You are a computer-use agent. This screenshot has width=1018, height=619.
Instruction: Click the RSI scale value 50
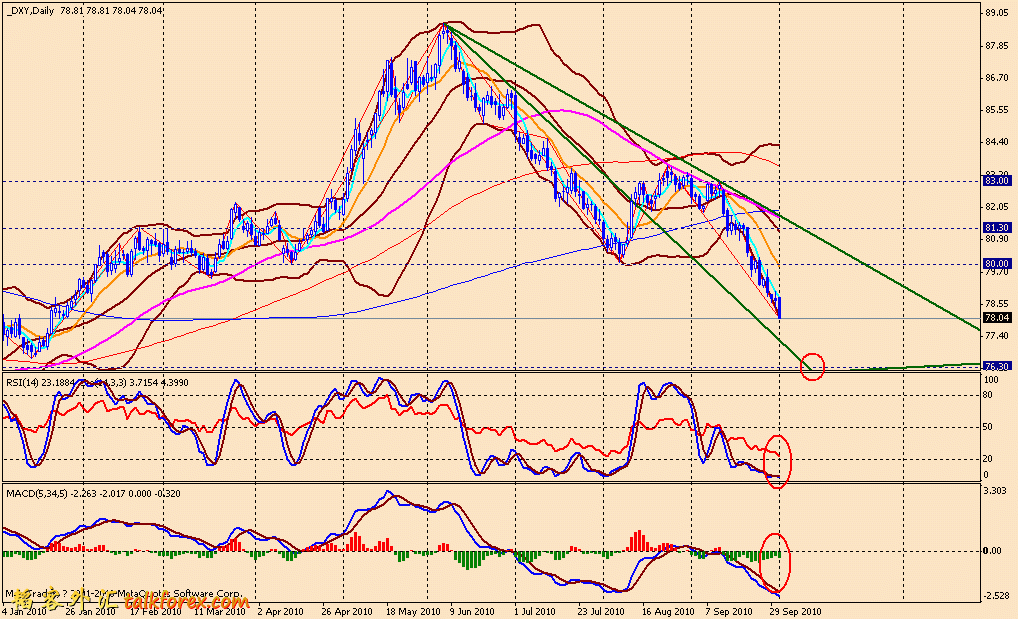tap(988, 427)
